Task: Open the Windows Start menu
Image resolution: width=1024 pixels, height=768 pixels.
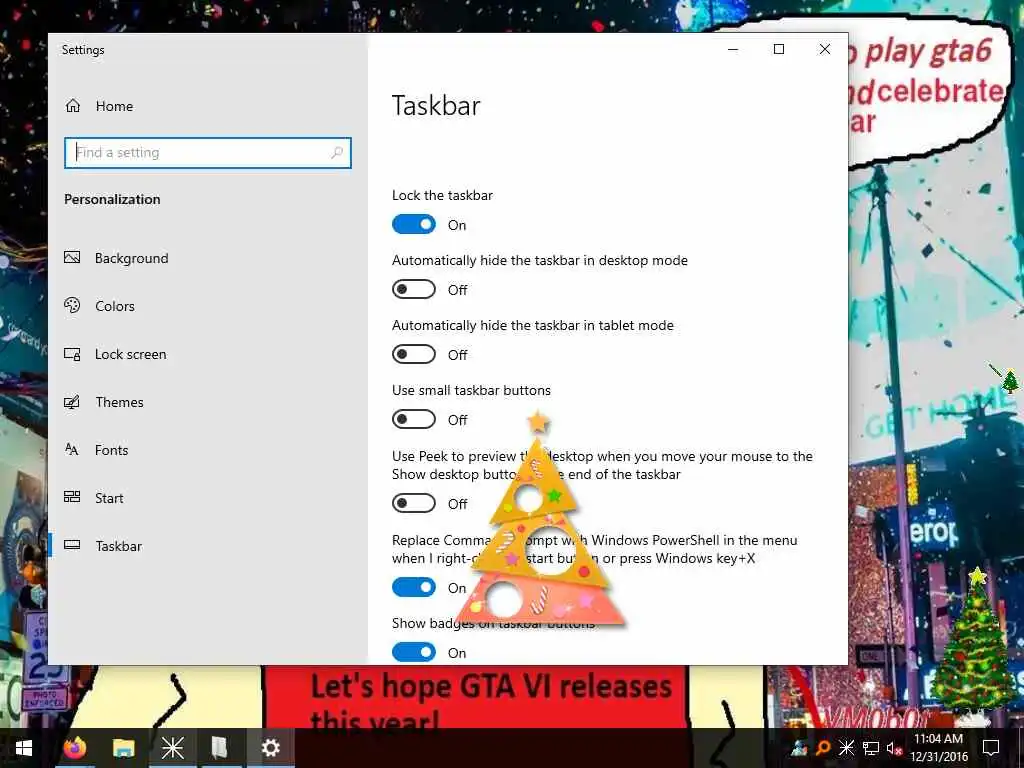Action: pyautogui.click(x=24, y=748)
